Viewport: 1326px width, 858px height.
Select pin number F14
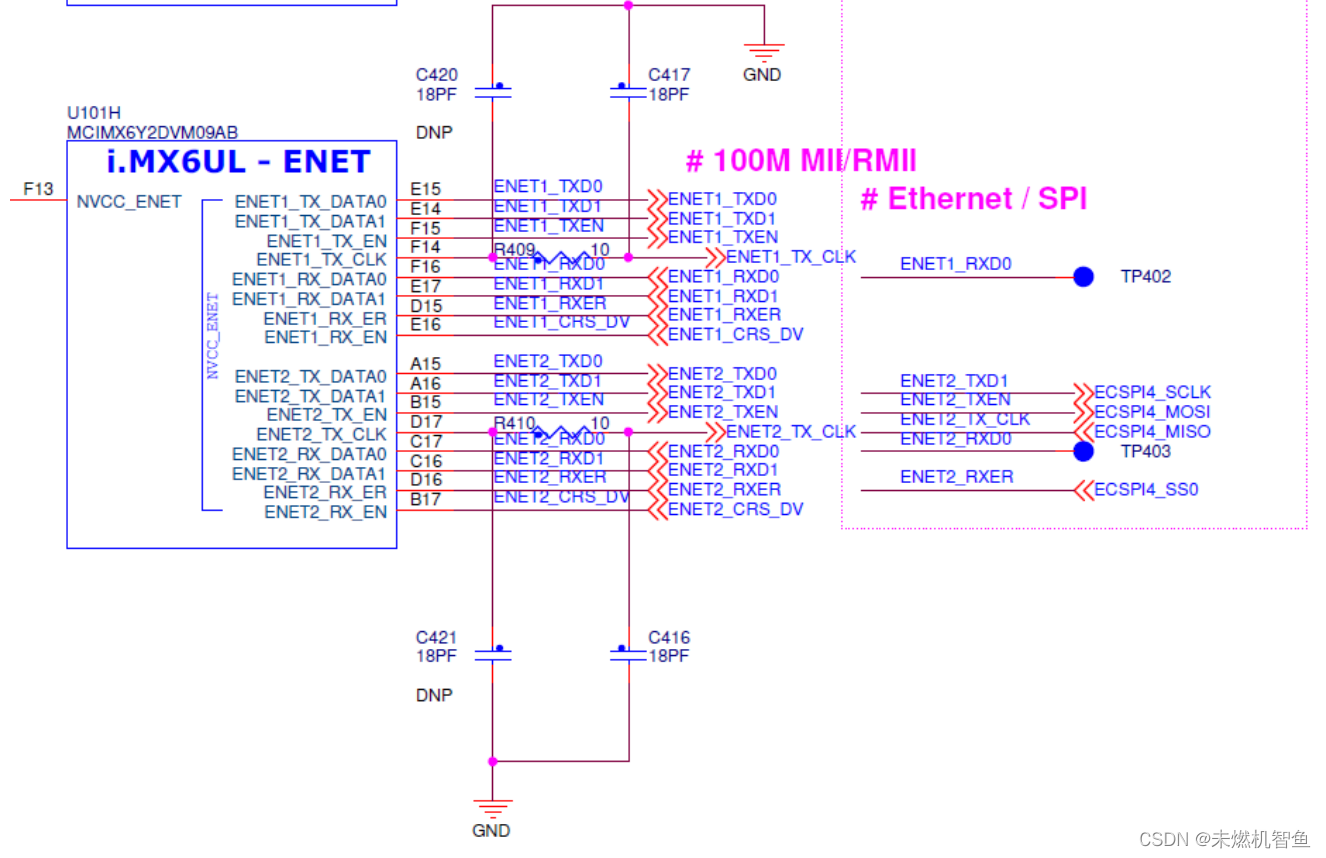point(426,247)
